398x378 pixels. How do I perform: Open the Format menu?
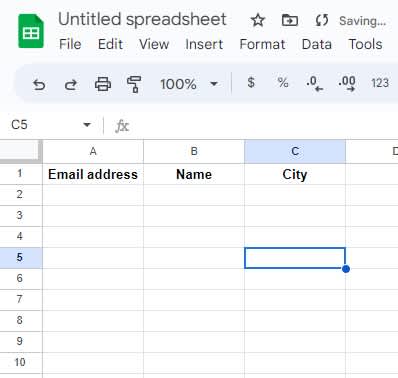pos(262,44)
